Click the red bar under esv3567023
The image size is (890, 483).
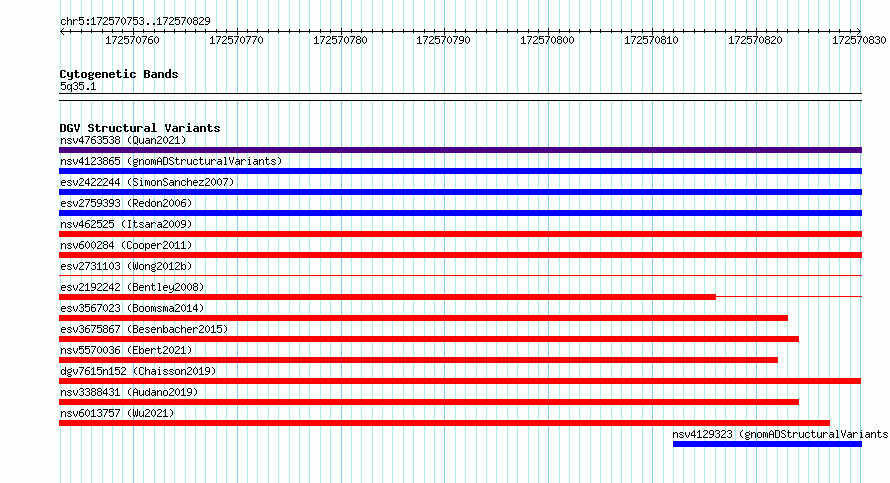[x=423, y=318]
